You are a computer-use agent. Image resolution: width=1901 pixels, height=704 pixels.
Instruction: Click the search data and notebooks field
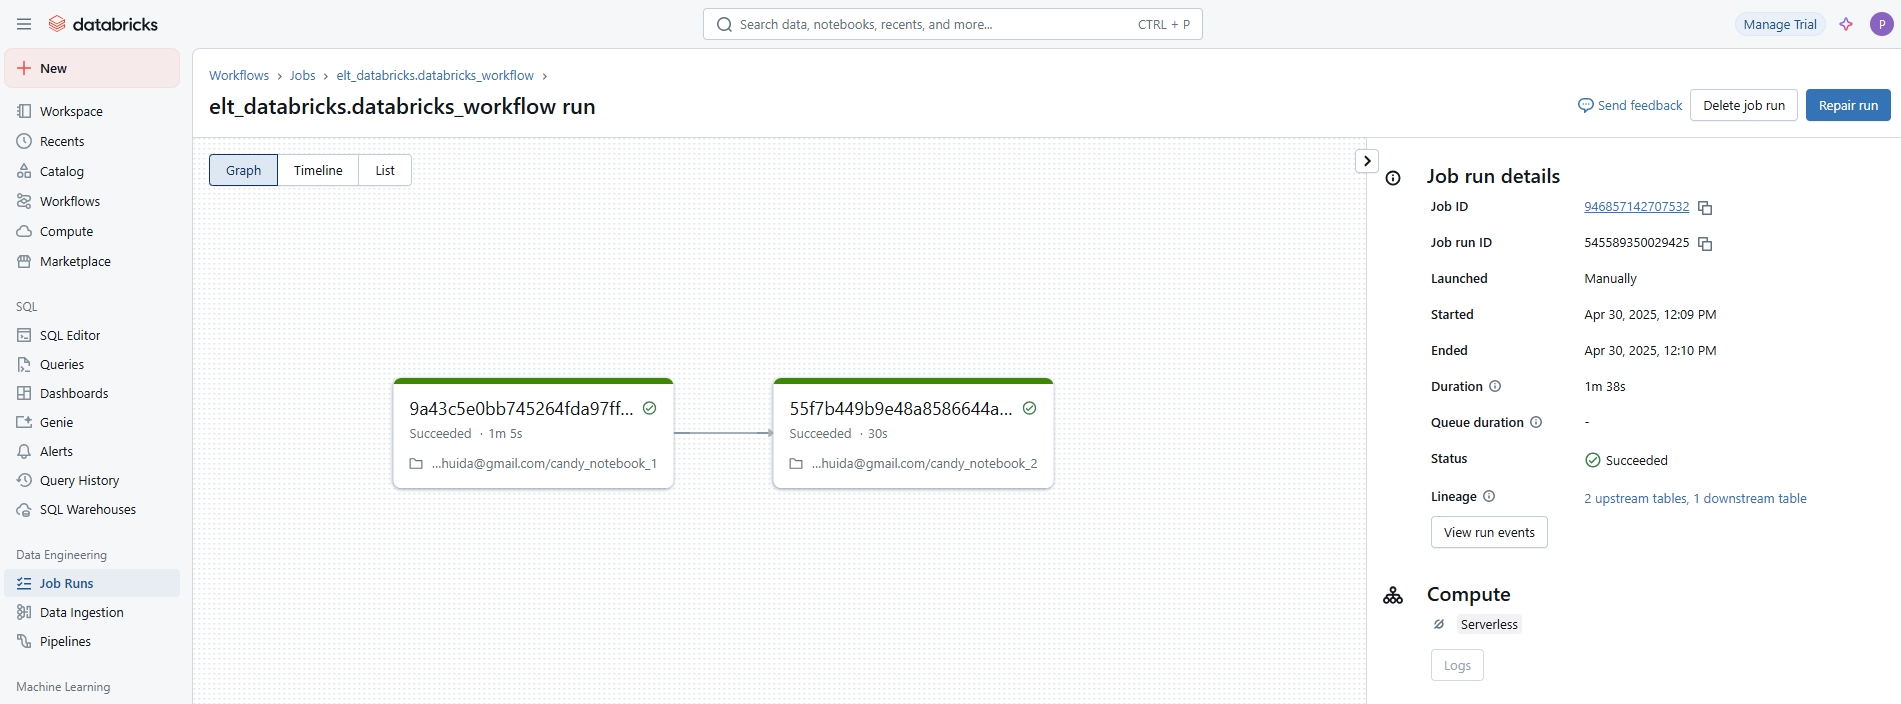(952, 24)
